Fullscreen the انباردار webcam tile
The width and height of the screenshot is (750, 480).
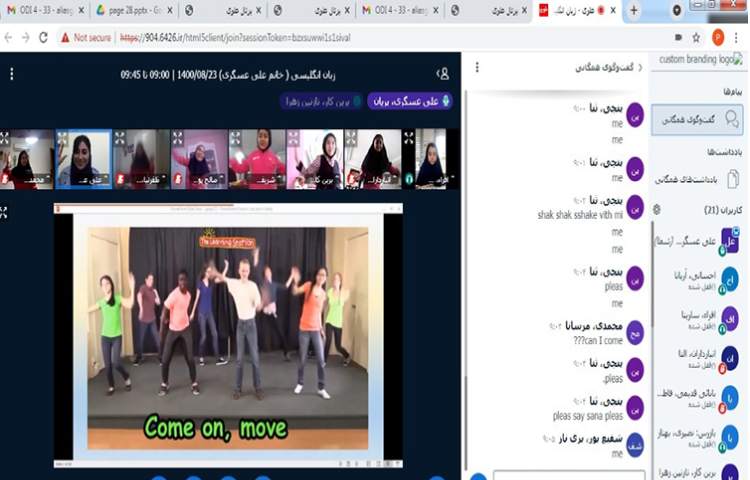click(x=351, y=139)
